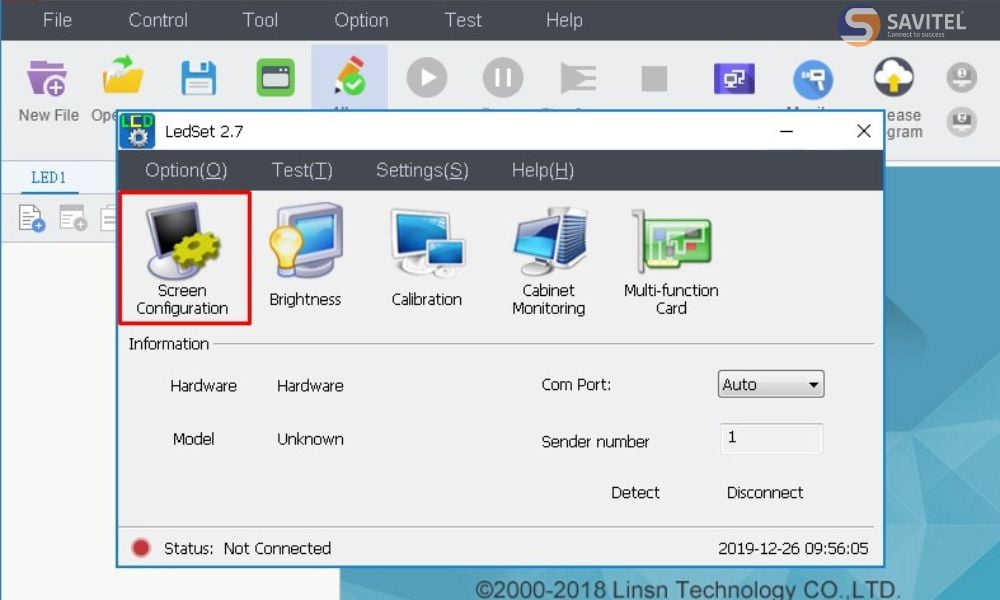Open the main window Option menu
The width and height of the screenshot is (1000, 600).
point(361,20)
